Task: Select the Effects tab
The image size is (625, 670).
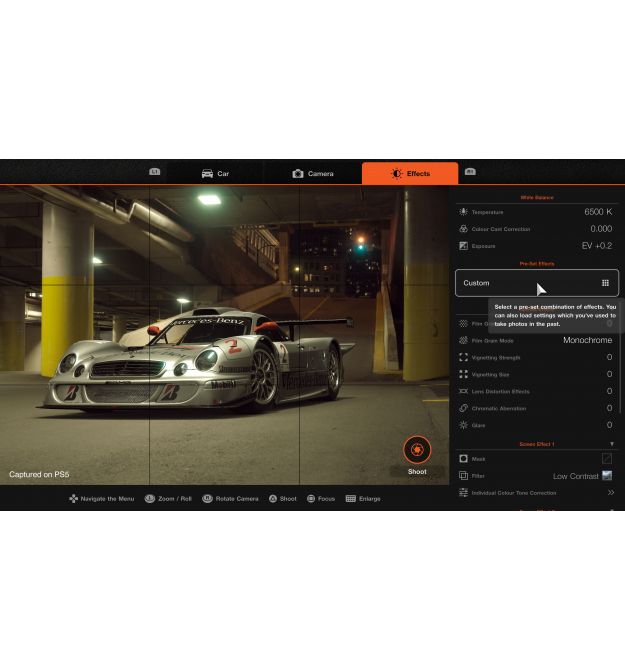Action: click(x=410, y=174)
